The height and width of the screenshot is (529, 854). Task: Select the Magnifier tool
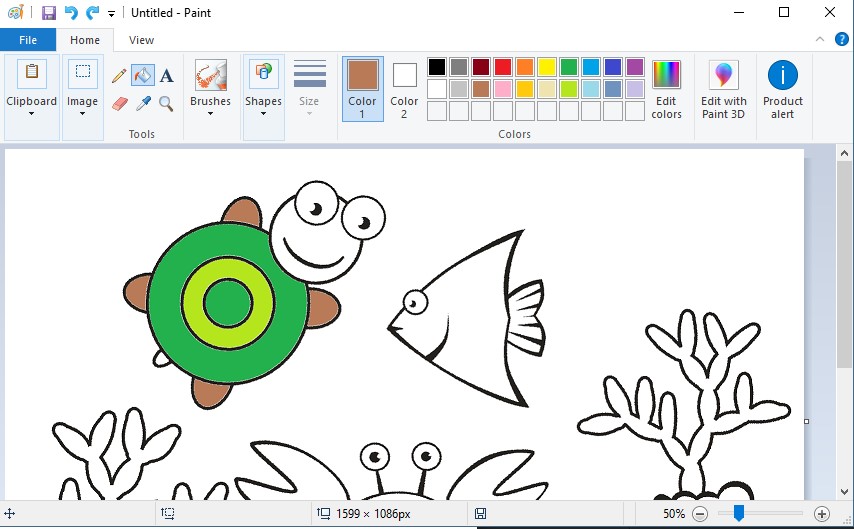[x=166, y=104]
